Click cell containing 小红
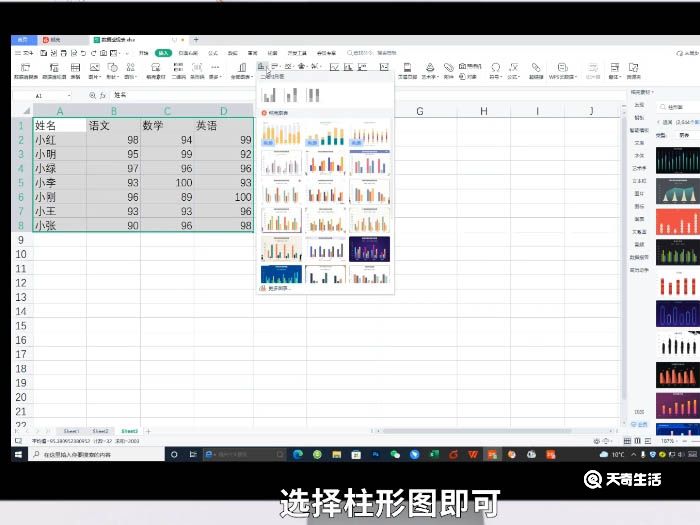Image resolution: width=700 pixels, height=525 pixels. [x=60, y=140]
